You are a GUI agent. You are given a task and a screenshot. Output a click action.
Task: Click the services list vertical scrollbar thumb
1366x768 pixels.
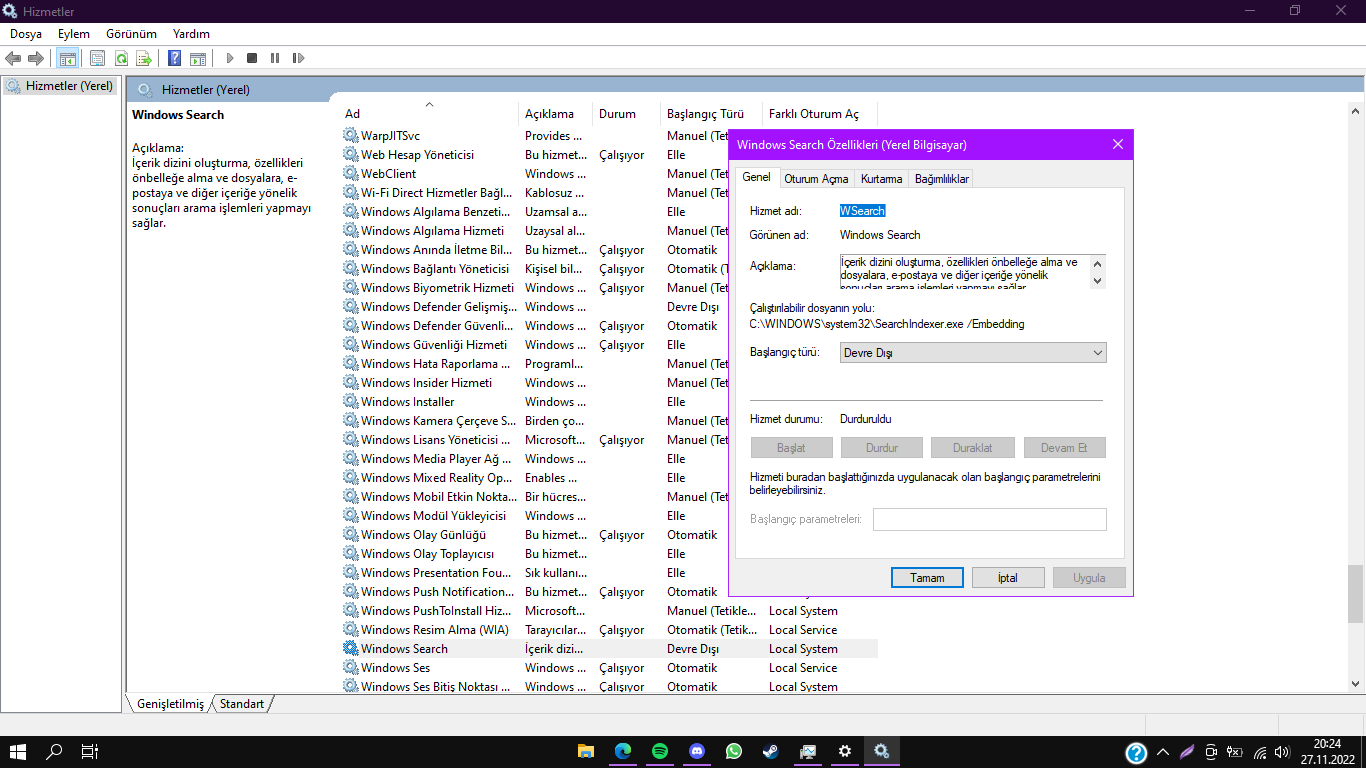click(x=1356, y=593)
